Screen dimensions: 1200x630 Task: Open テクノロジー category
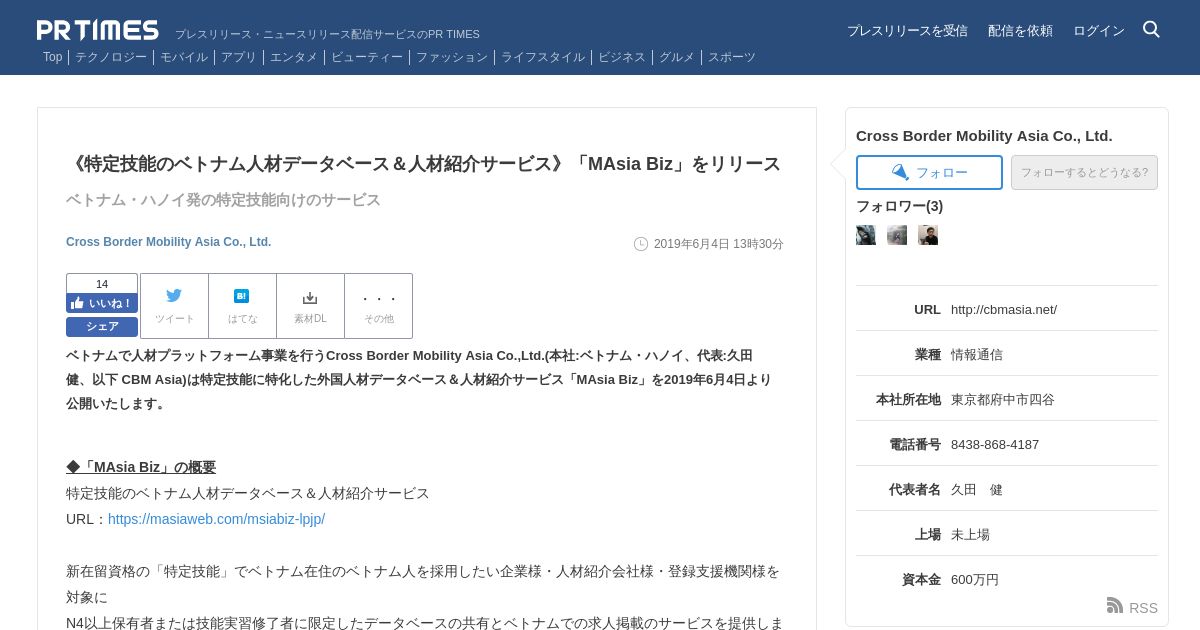111,57
